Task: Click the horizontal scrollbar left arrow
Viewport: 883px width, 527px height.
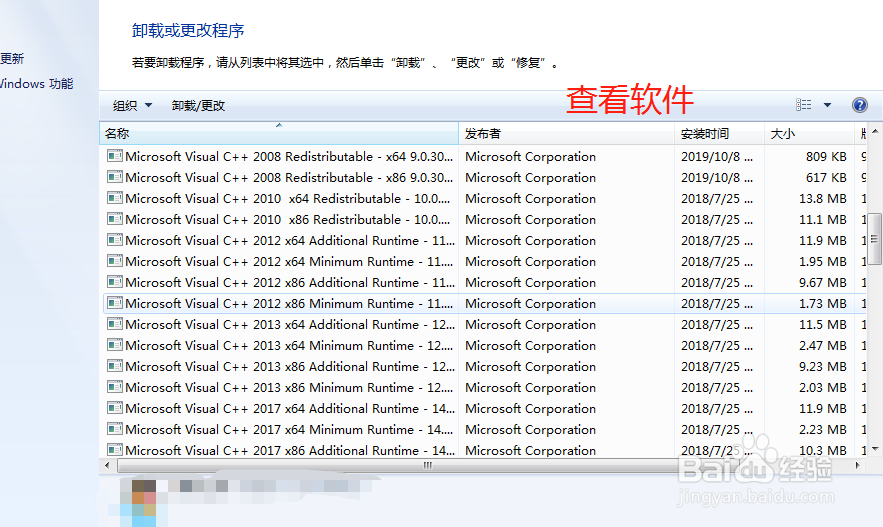Action: coord(108,465)
